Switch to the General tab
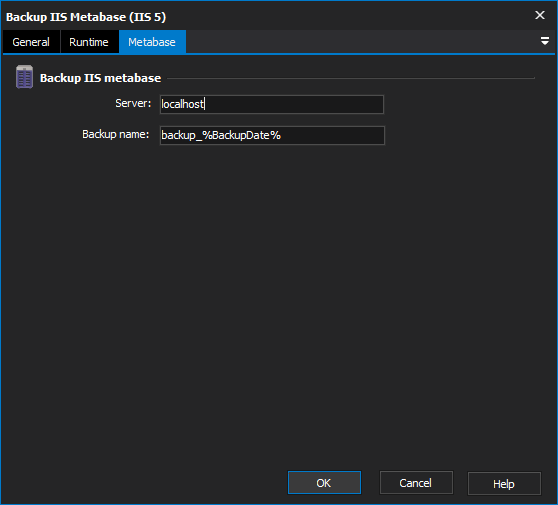The width and height of the screenshot is (558, 505). pos(31,42)
